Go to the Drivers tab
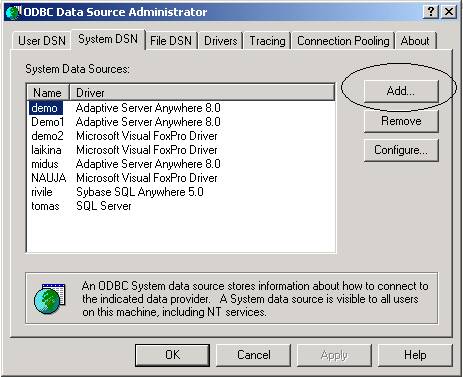This screenshot has width=463, height=377. coord(221,41)
